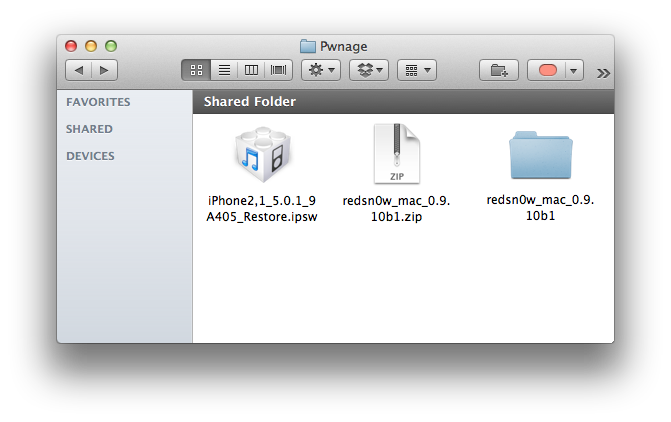
Task: Show hidden toolbar items chevron
Action: tap(603, 72)
